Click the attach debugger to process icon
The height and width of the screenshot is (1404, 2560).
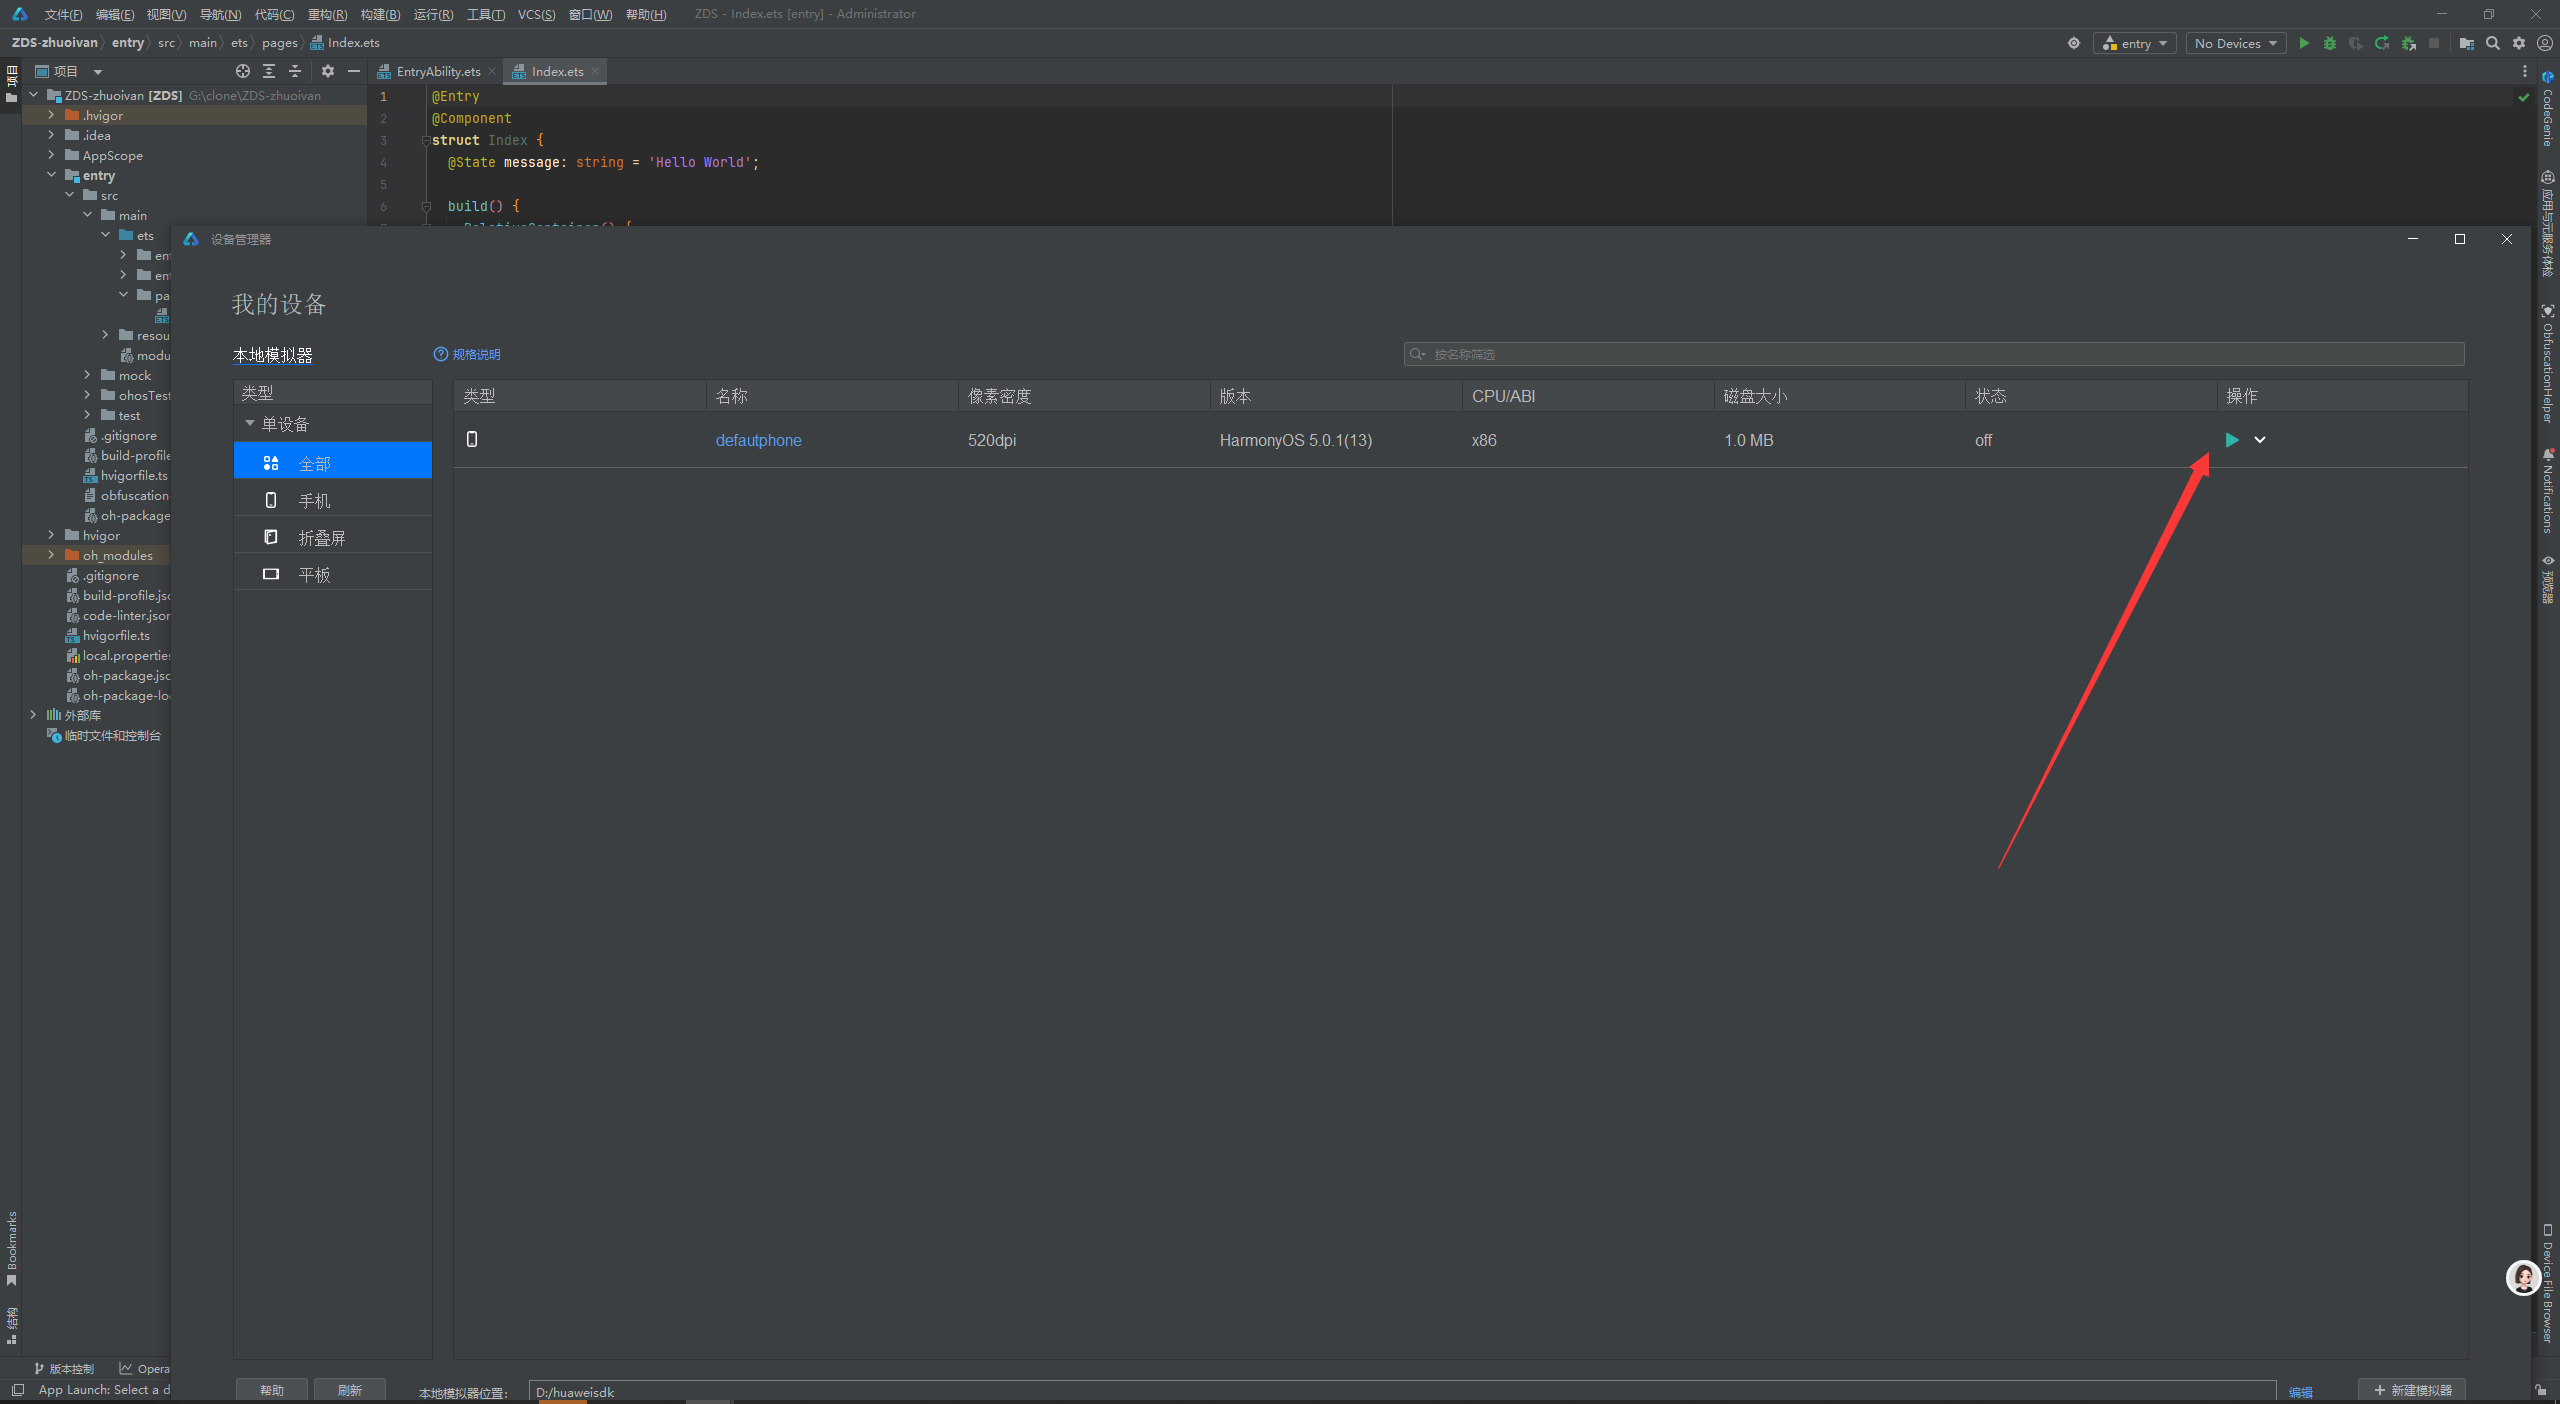pyautogui.click(x=2408, y=43)
